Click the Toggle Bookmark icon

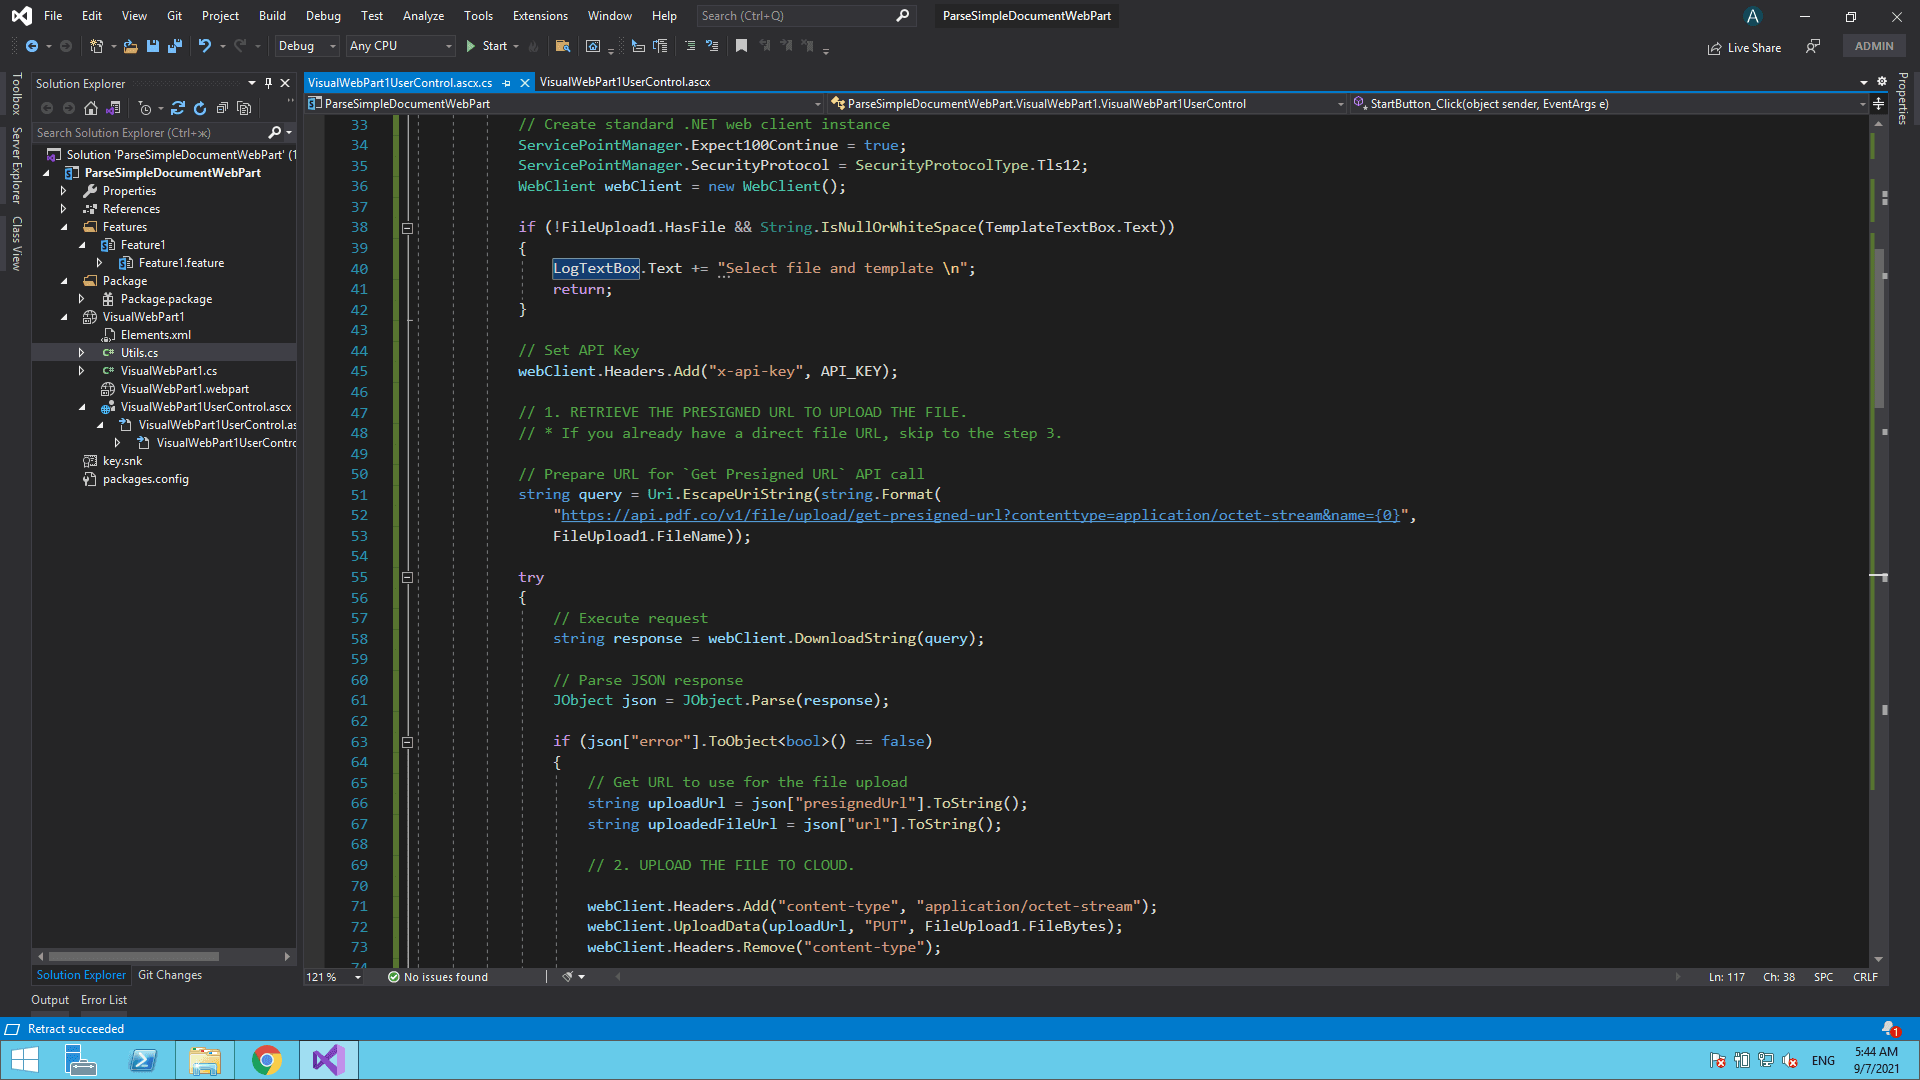[x=741, y=46]
